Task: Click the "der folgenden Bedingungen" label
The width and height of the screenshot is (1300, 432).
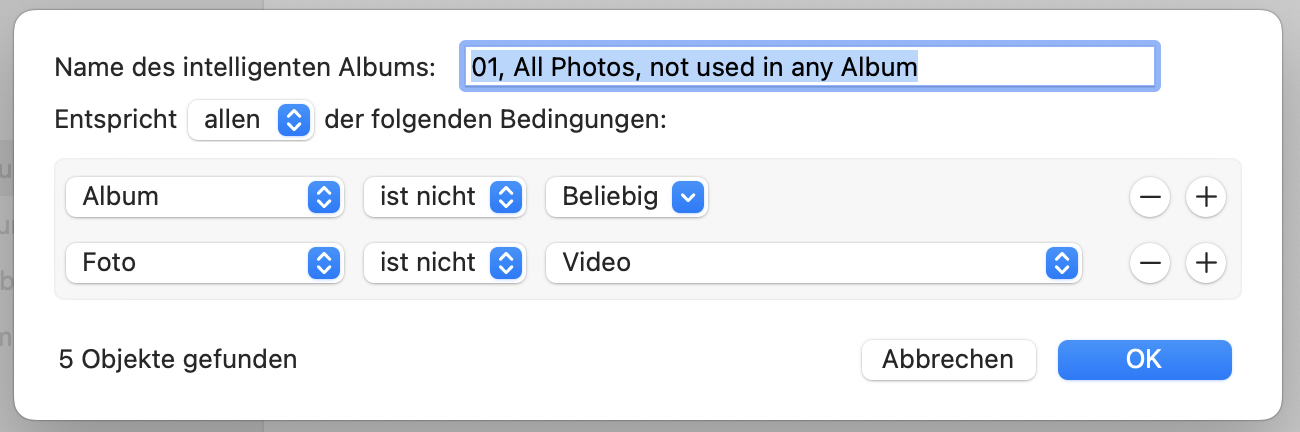Action: (x=495, y=120)
